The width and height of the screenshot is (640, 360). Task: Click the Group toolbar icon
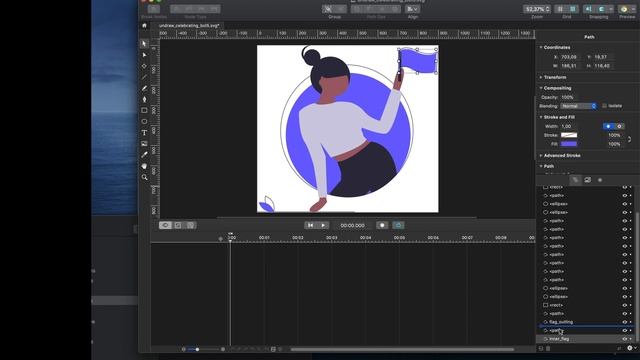click(x=328, y=9)
